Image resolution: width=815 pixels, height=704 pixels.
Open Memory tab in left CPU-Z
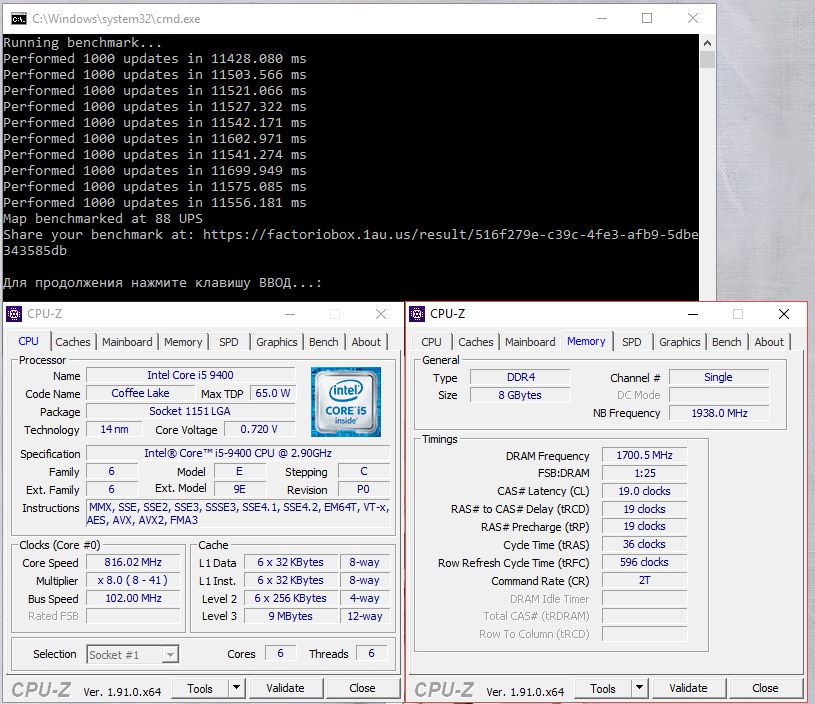(183, 342)
